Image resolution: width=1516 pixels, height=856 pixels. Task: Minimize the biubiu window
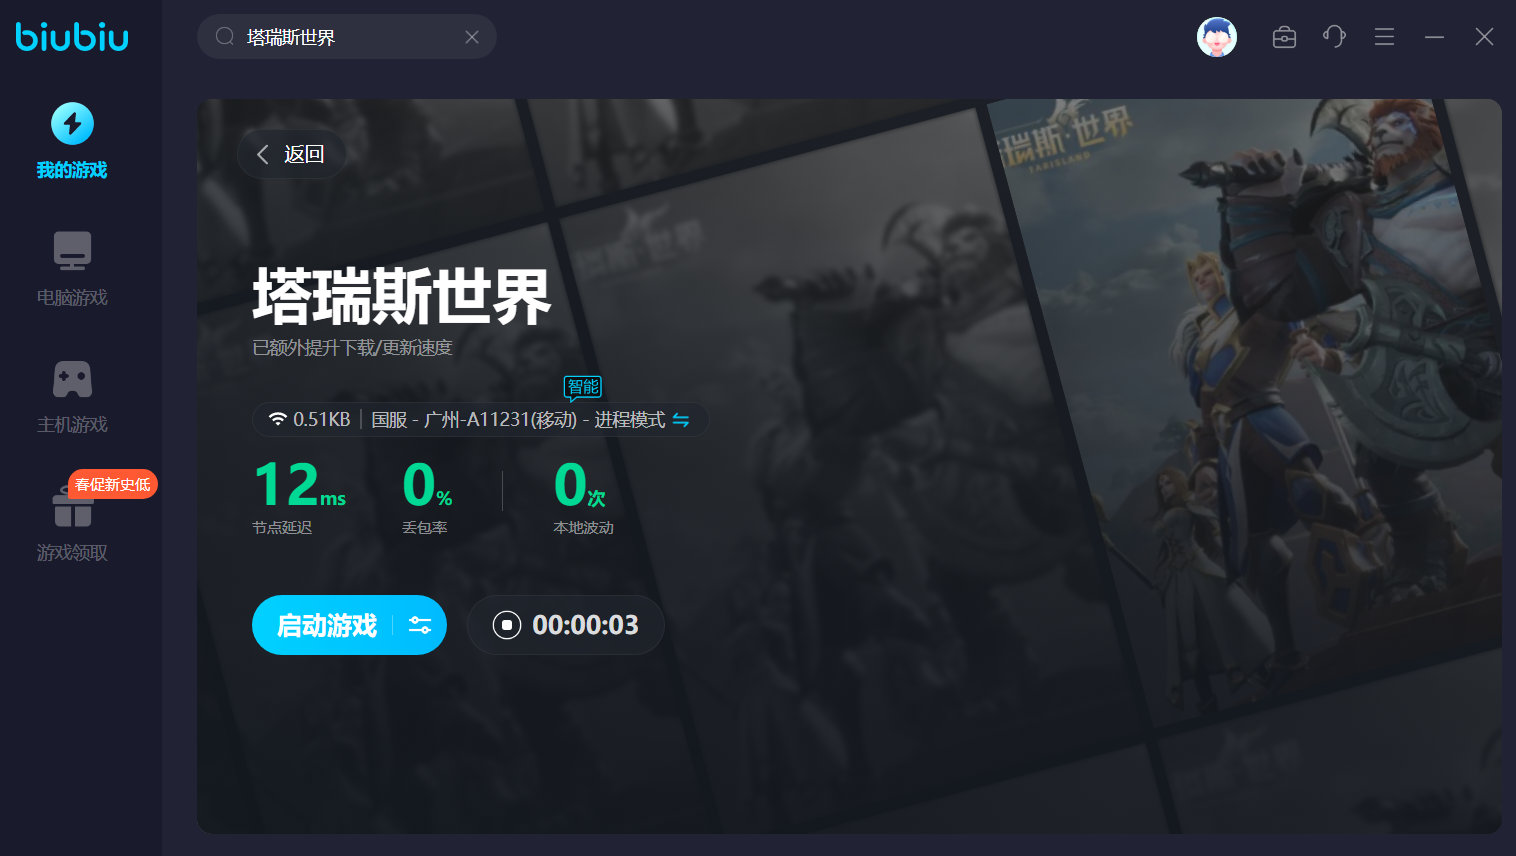tap(1434, 37)
